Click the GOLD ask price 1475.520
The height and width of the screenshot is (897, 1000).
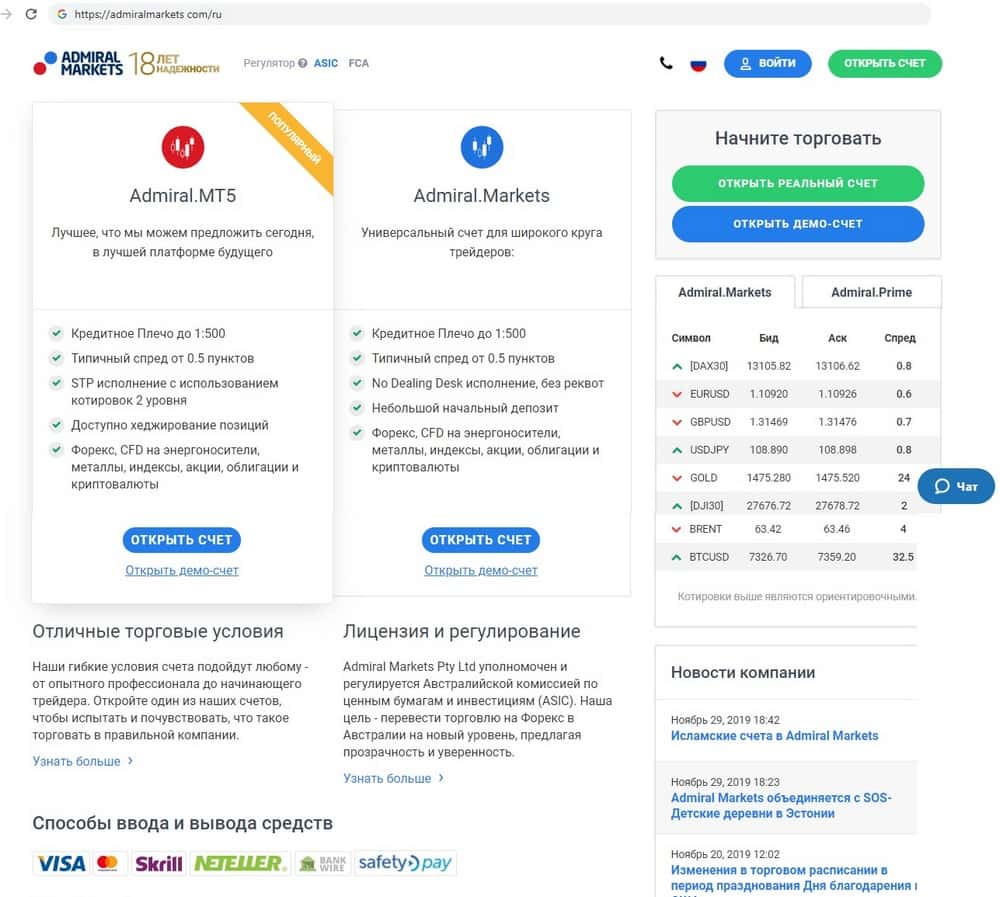(x=837, y=478)
